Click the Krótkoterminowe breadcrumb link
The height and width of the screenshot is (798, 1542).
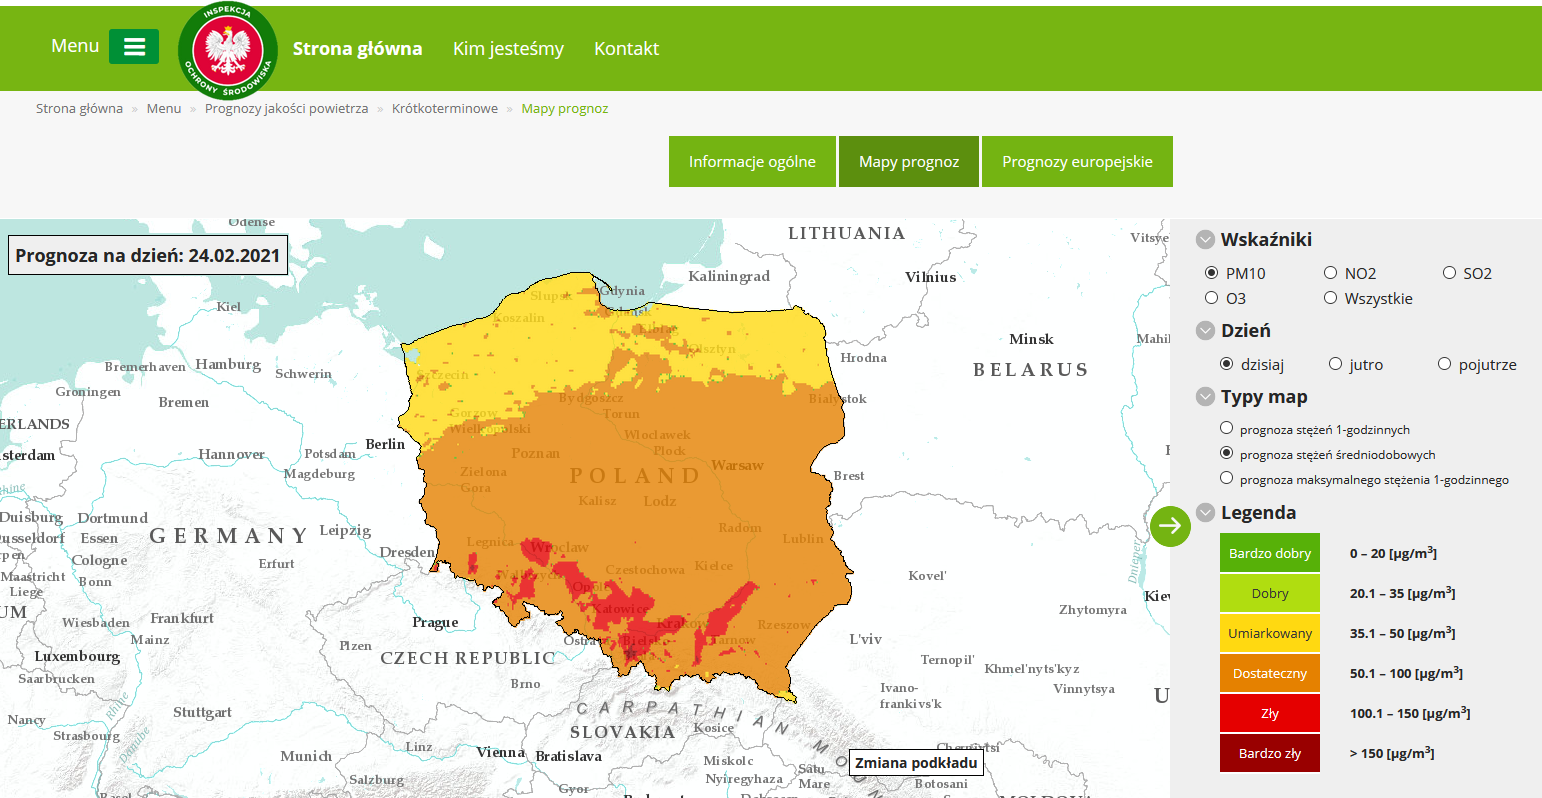click(x=445, y=108)
